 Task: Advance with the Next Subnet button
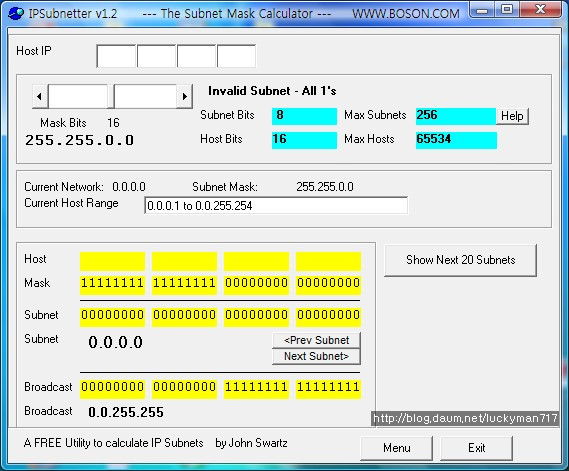coord(316,356)
